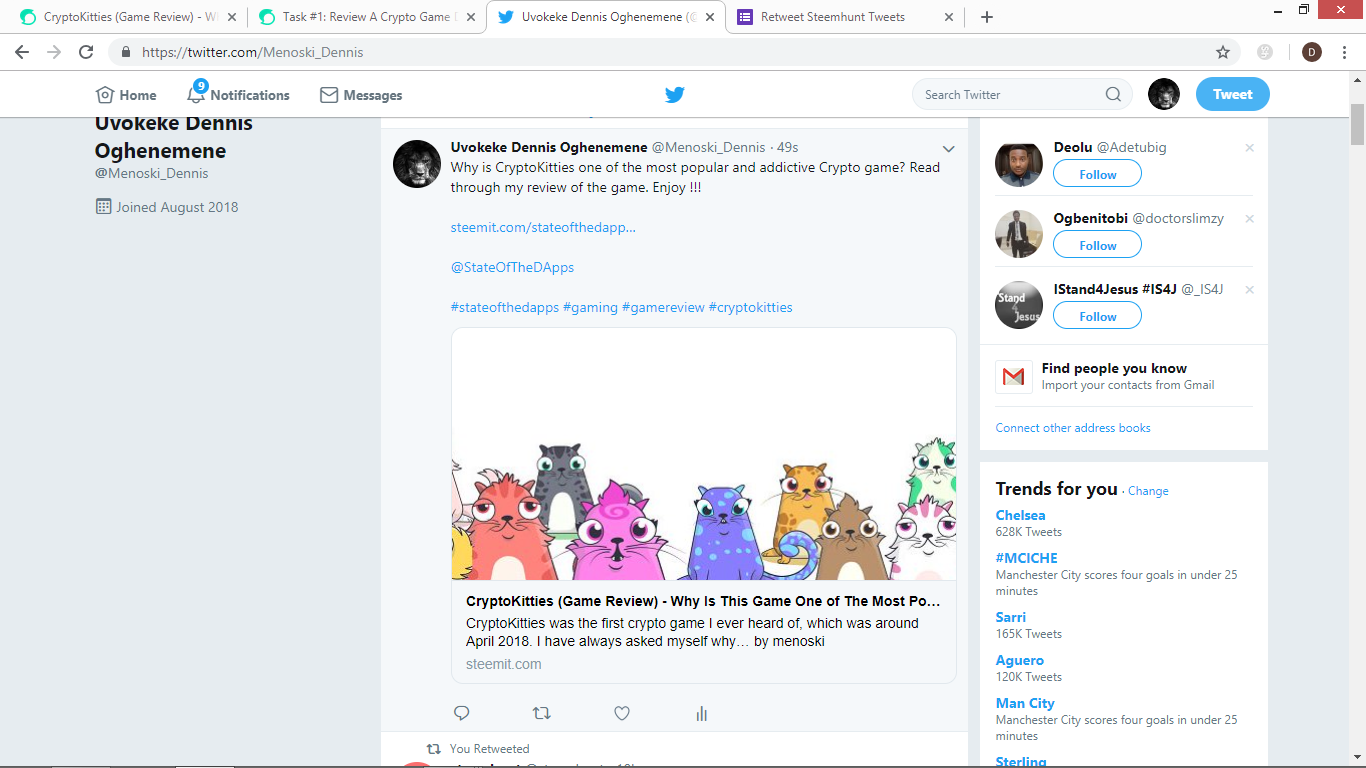Open the Chrome three-dot menu
The image size is (1366, 768).
click(1345, 52)
